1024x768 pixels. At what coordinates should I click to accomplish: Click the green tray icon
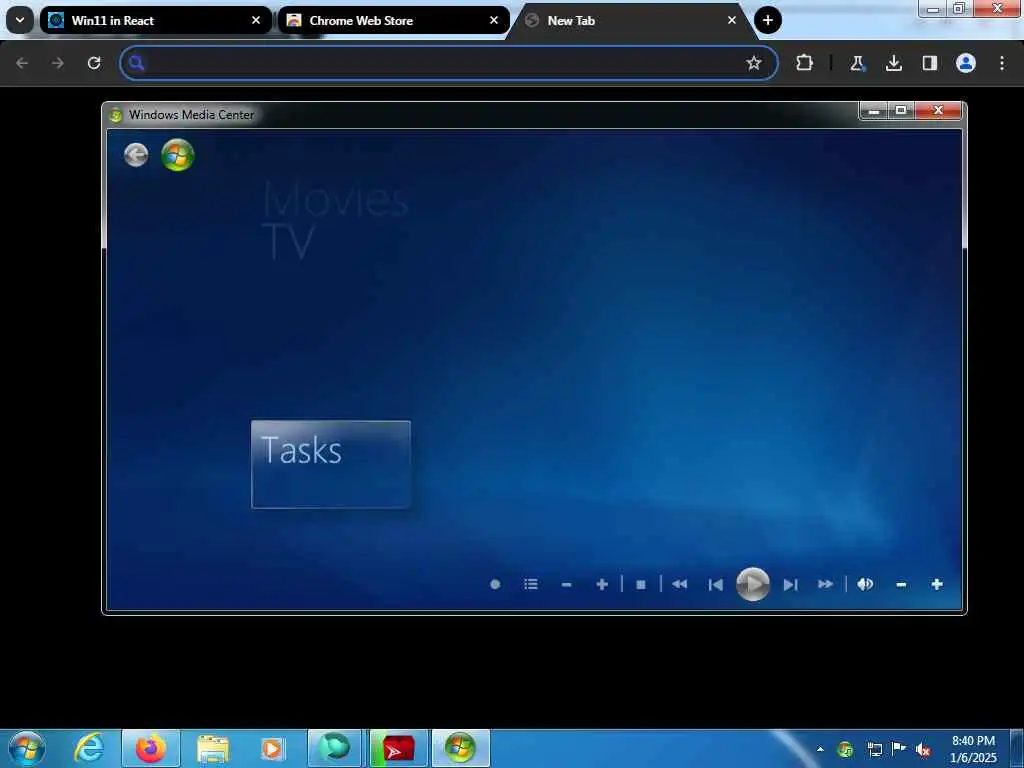click(x=845, y=749)
